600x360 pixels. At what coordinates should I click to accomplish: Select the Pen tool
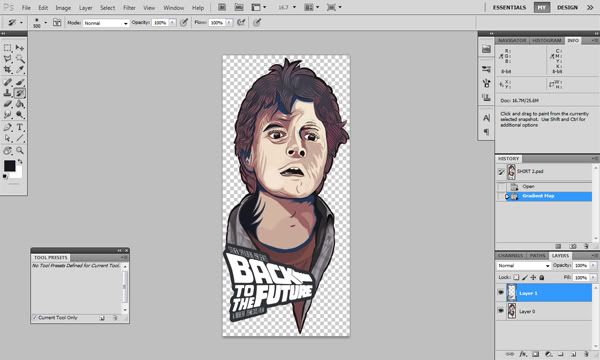point(8,127)
